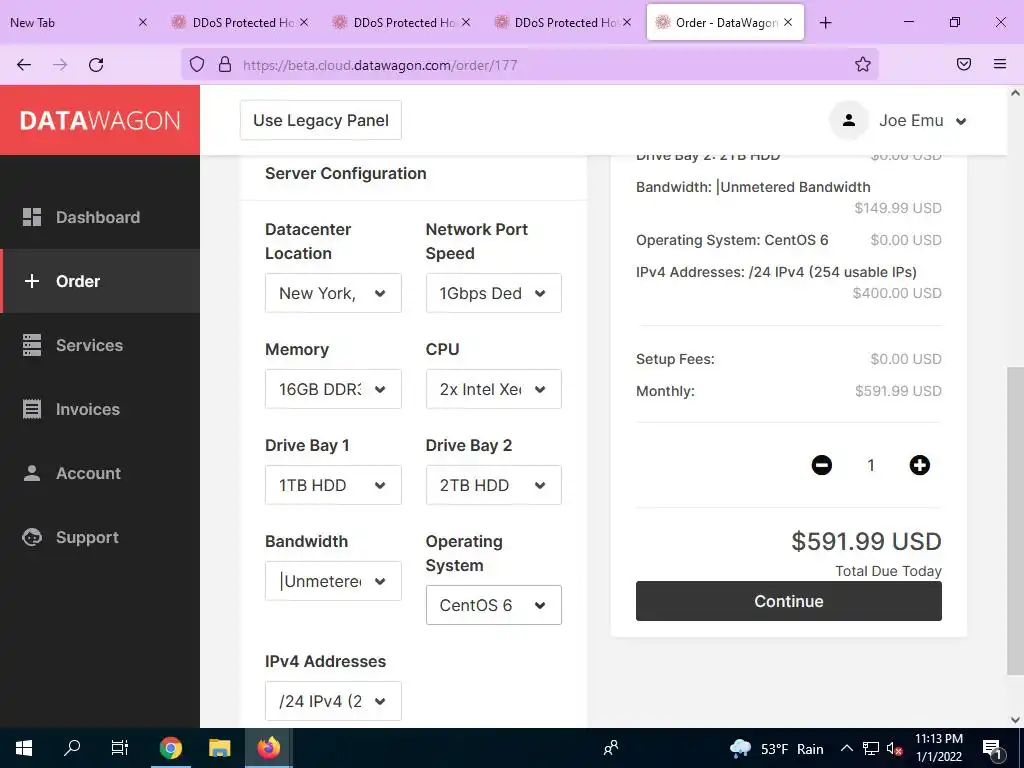Increase quantity with the plus icon
1024x768 pixels.
click(x=920, y=465)
